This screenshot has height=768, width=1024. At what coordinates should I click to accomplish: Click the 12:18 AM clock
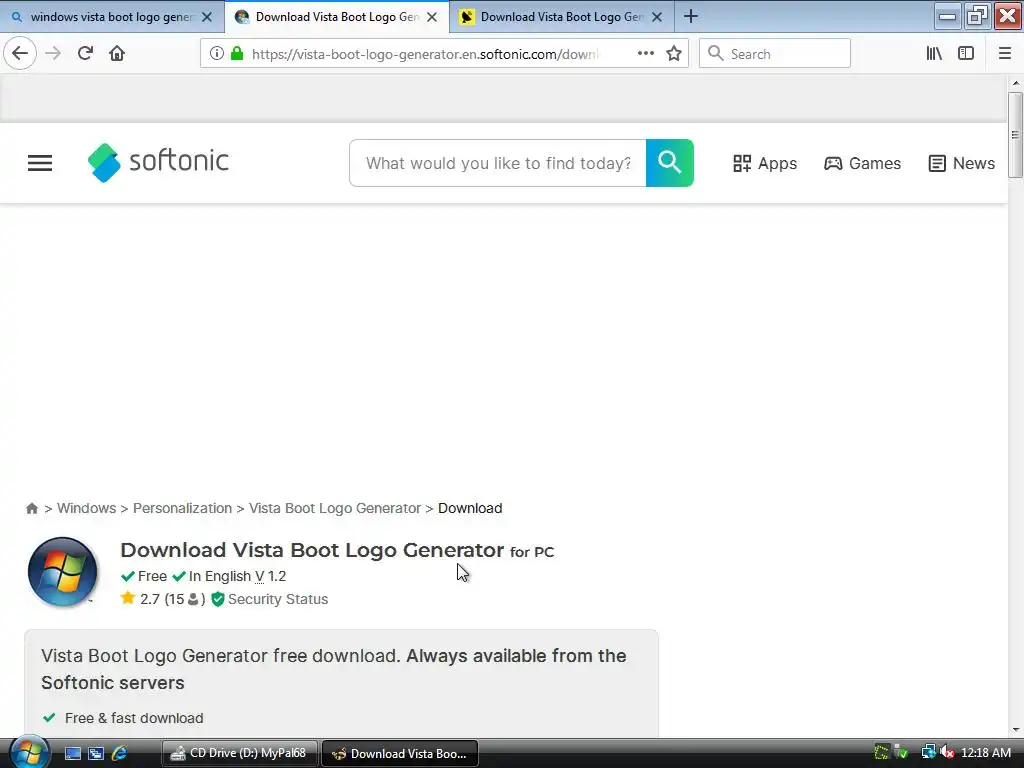coord(986,753)
